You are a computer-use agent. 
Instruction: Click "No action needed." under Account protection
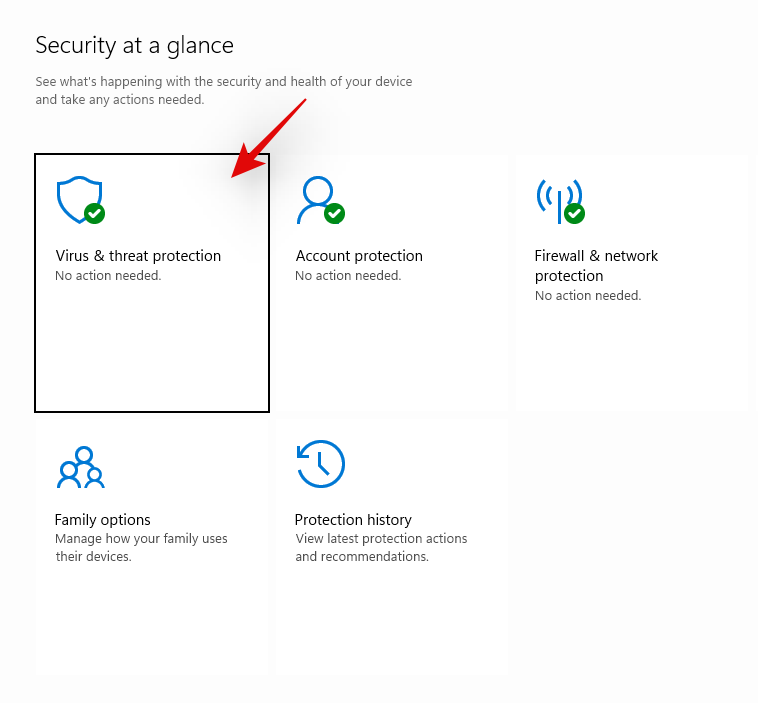point(348,276)
